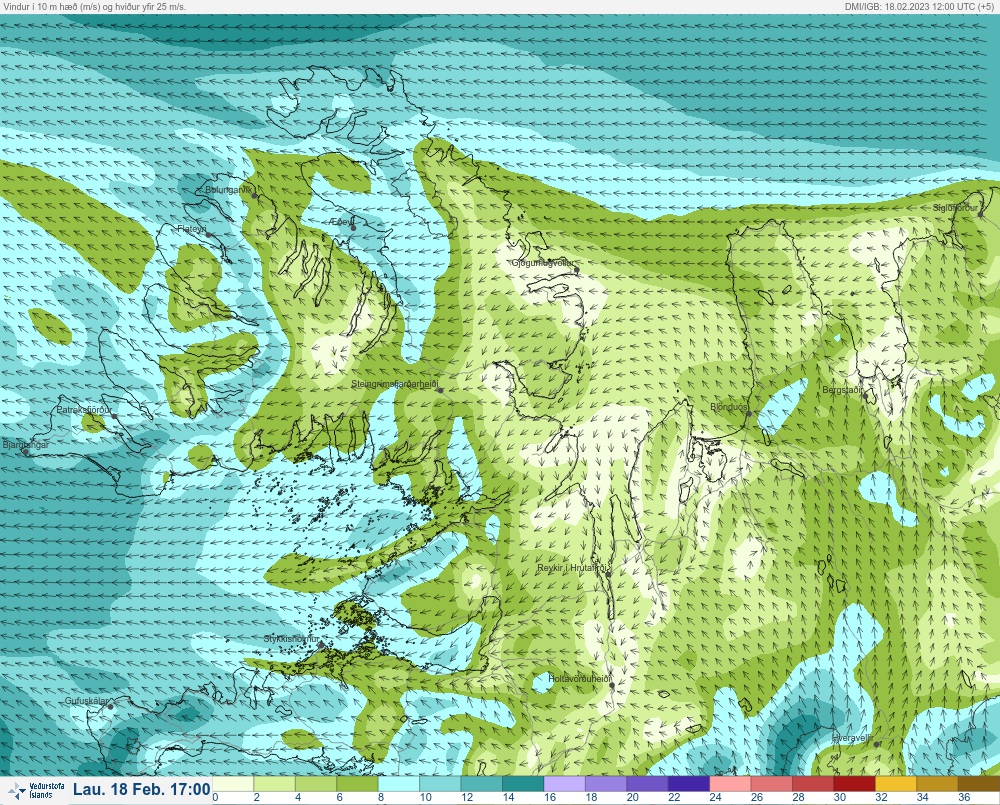Select the dark green 6–8 m/s legend swatch
1000x805 pixels.
(x=357, y=783)
